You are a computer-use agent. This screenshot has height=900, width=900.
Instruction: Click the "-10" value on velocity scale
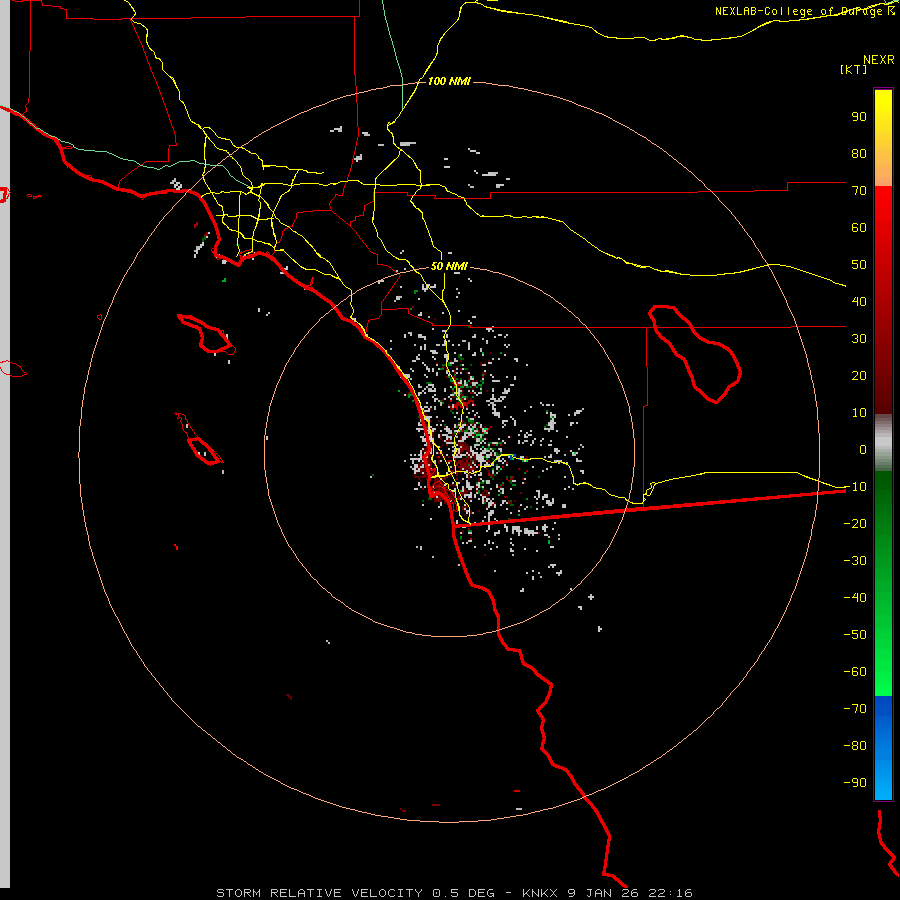[x=855, y=487]
